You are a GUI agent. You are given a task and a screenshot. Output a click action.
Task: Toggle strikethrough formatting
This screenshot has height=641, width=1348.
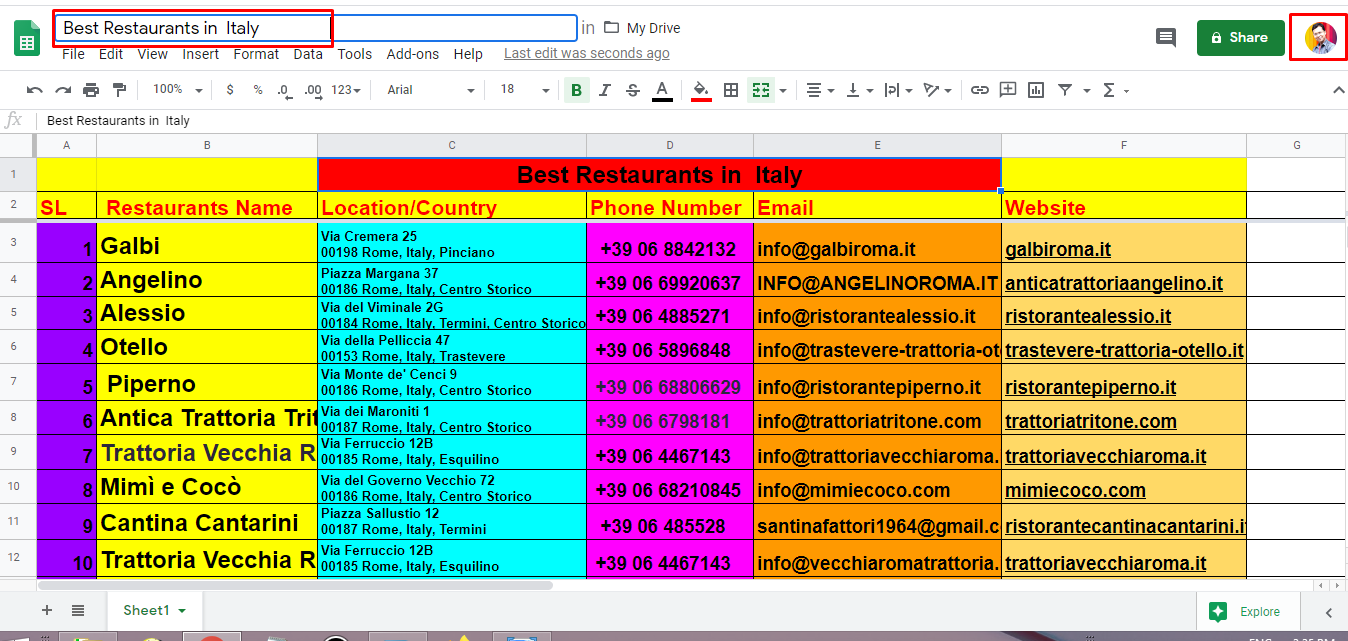click(x=633, y=90)
